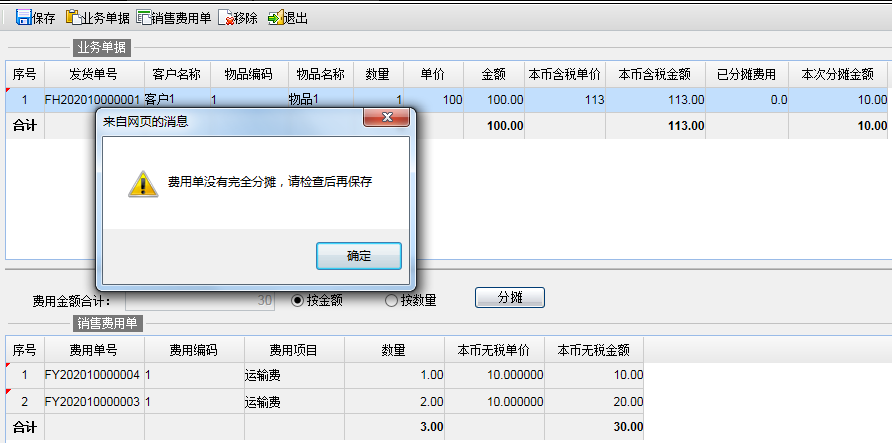Select the 按金额 radio button
892x443 pixels.
tap(297, 300)
